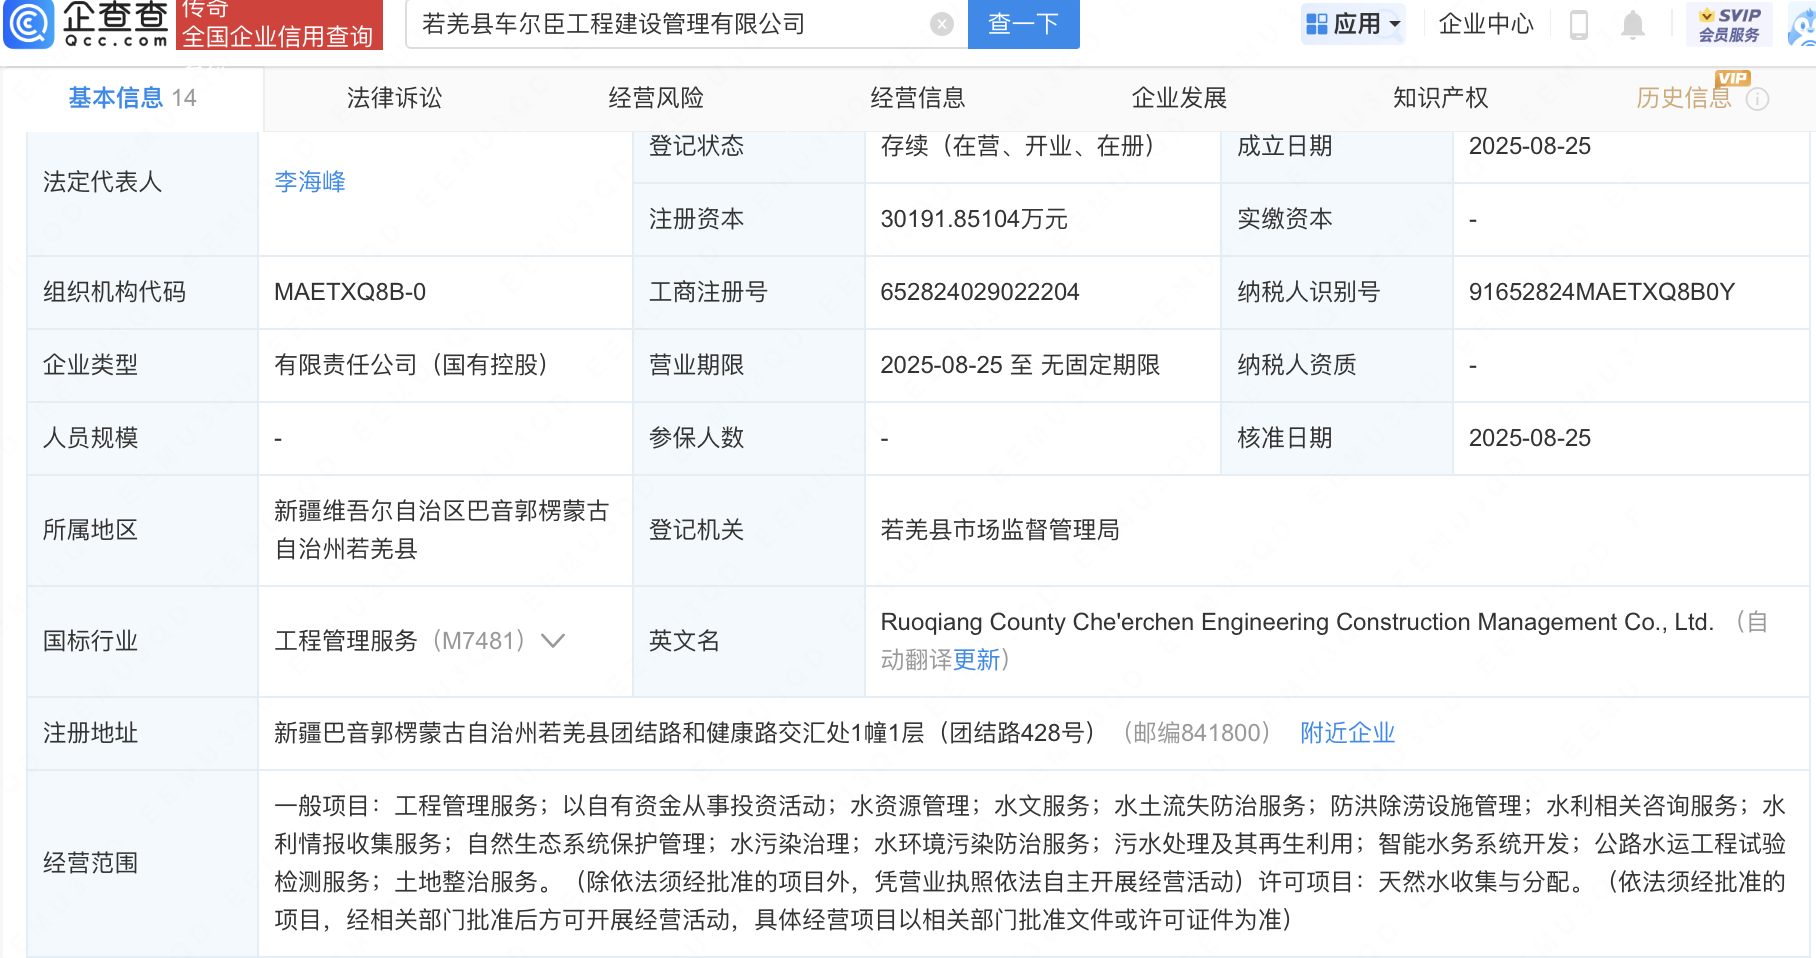The image size is (1816, 958).
Task: Select the 企业发展 tab
Action: (1179, 98)
